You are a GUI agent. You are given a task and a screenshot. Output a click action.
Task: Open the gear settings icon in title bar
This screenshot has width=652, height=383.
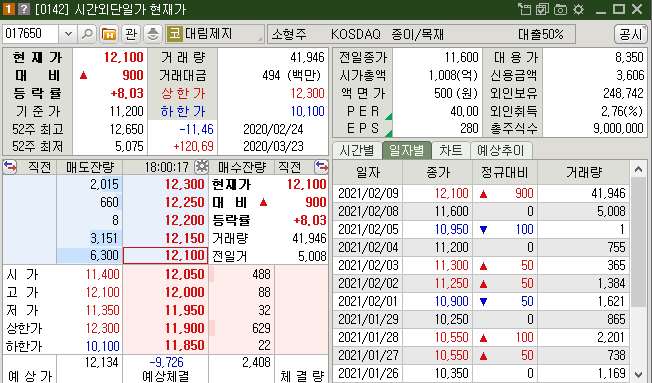pyautogui.click(x=578, y=9)
